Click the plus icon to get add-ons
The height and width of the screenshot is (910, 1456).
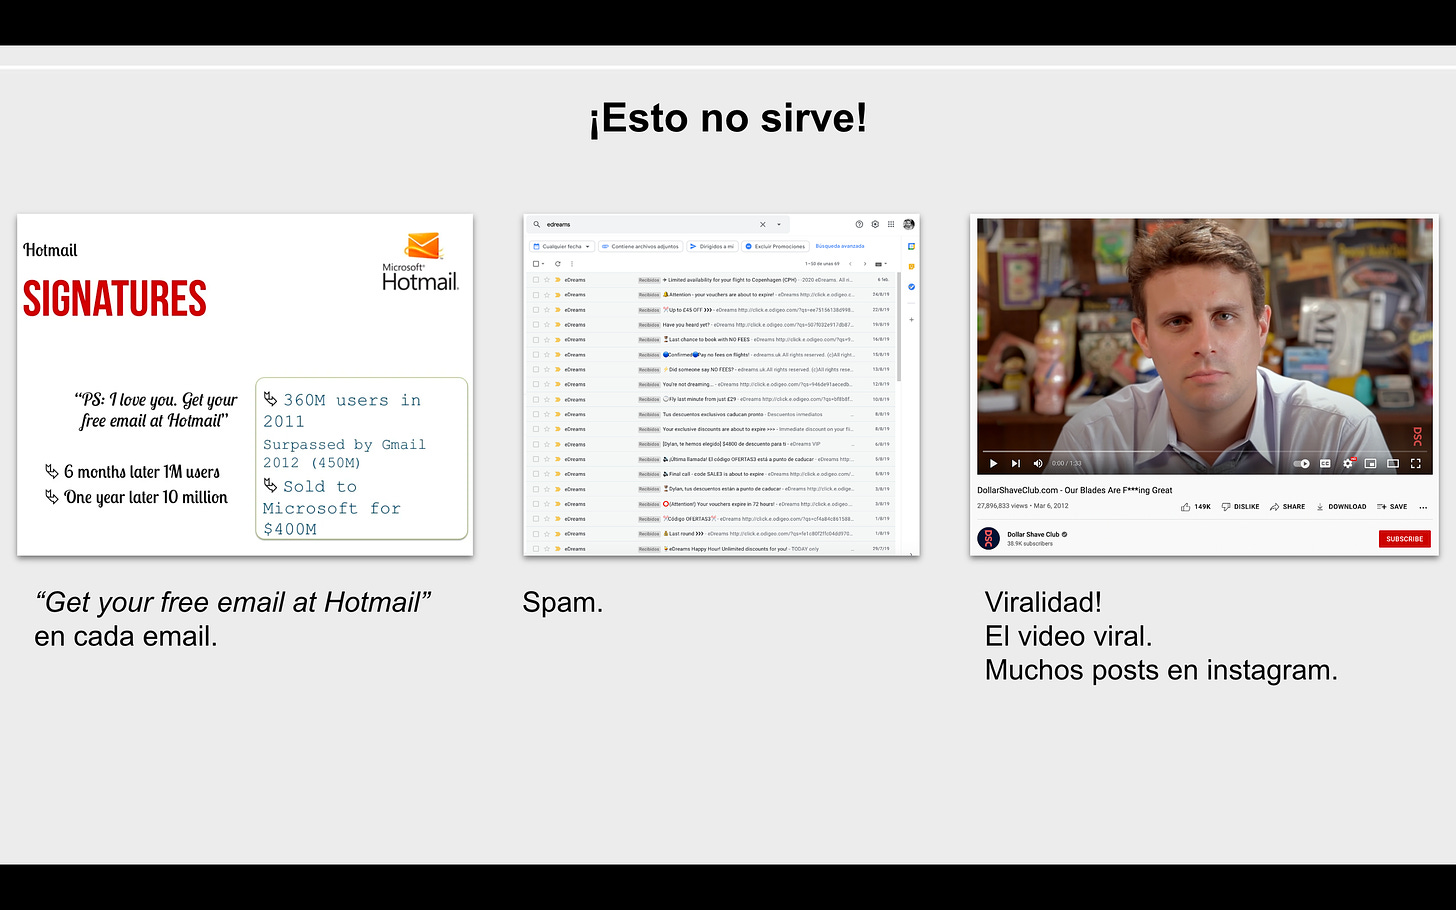[x=911, y=320]
